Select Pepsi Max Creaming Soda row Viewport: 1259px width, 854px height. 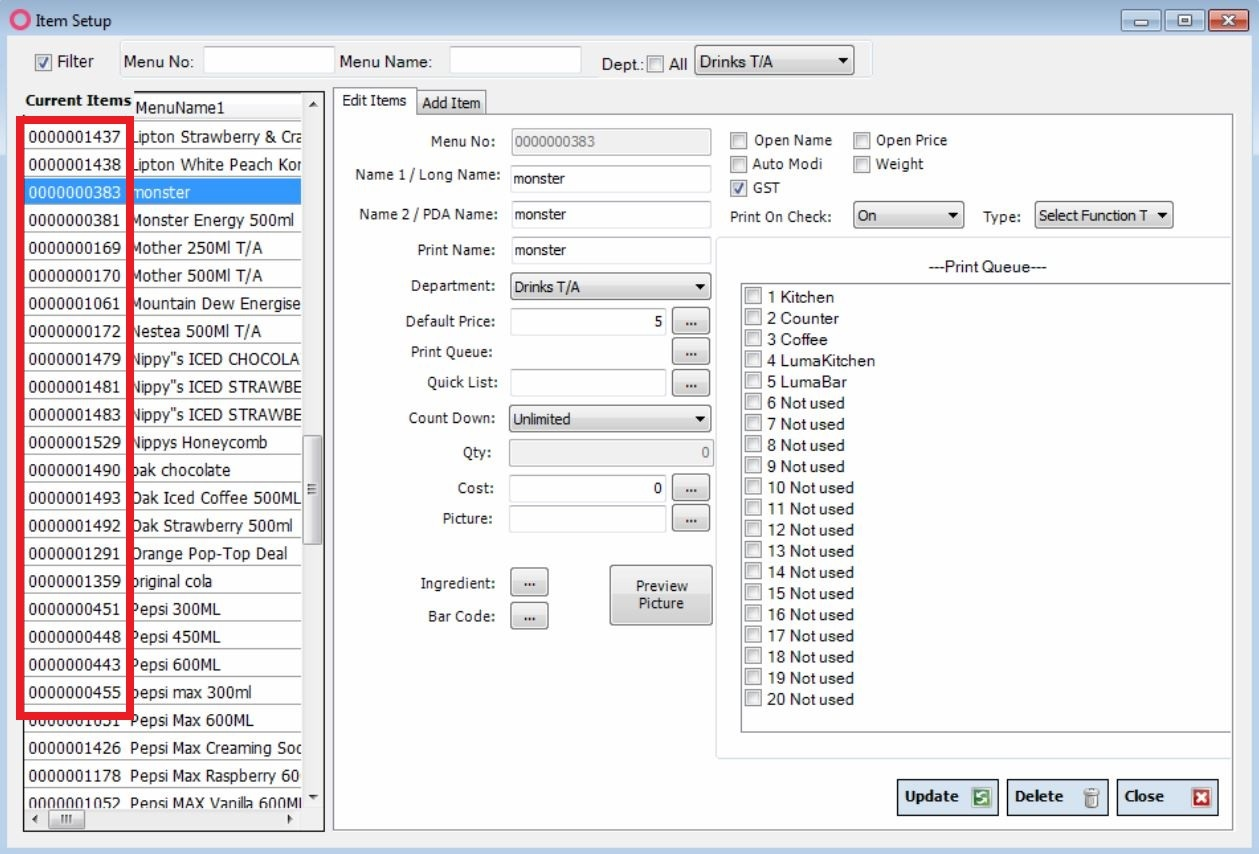162,748
